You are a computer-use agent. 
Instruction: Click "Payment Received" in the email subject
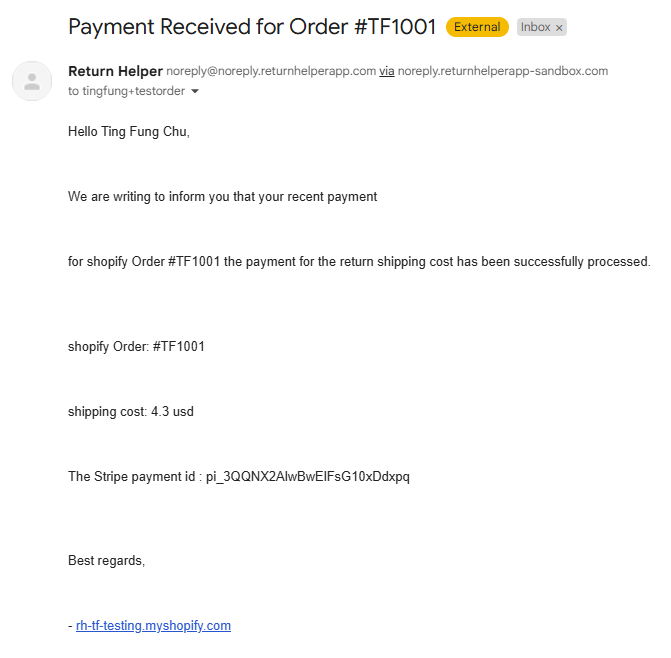coord(149,27)
